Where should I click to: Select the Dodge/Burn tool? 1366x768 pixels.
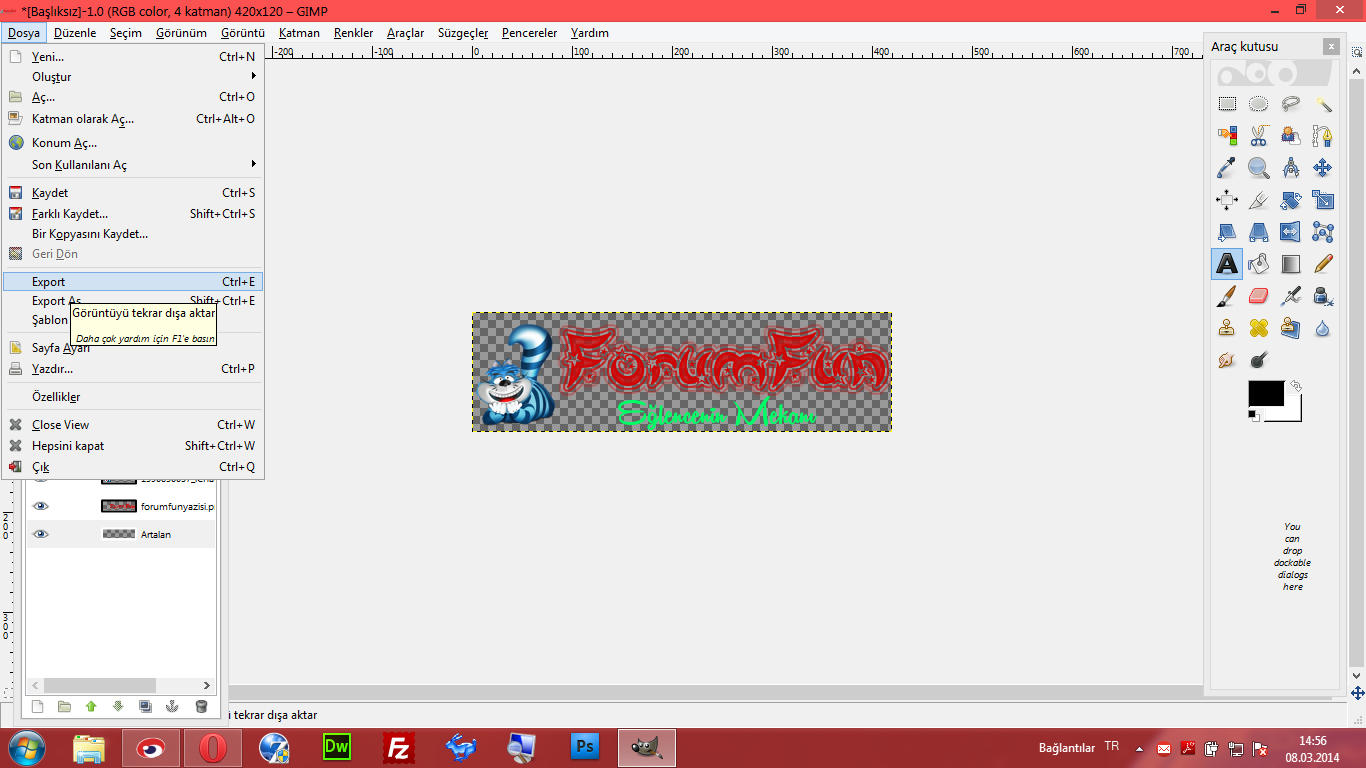click(x=1259, y=360)
